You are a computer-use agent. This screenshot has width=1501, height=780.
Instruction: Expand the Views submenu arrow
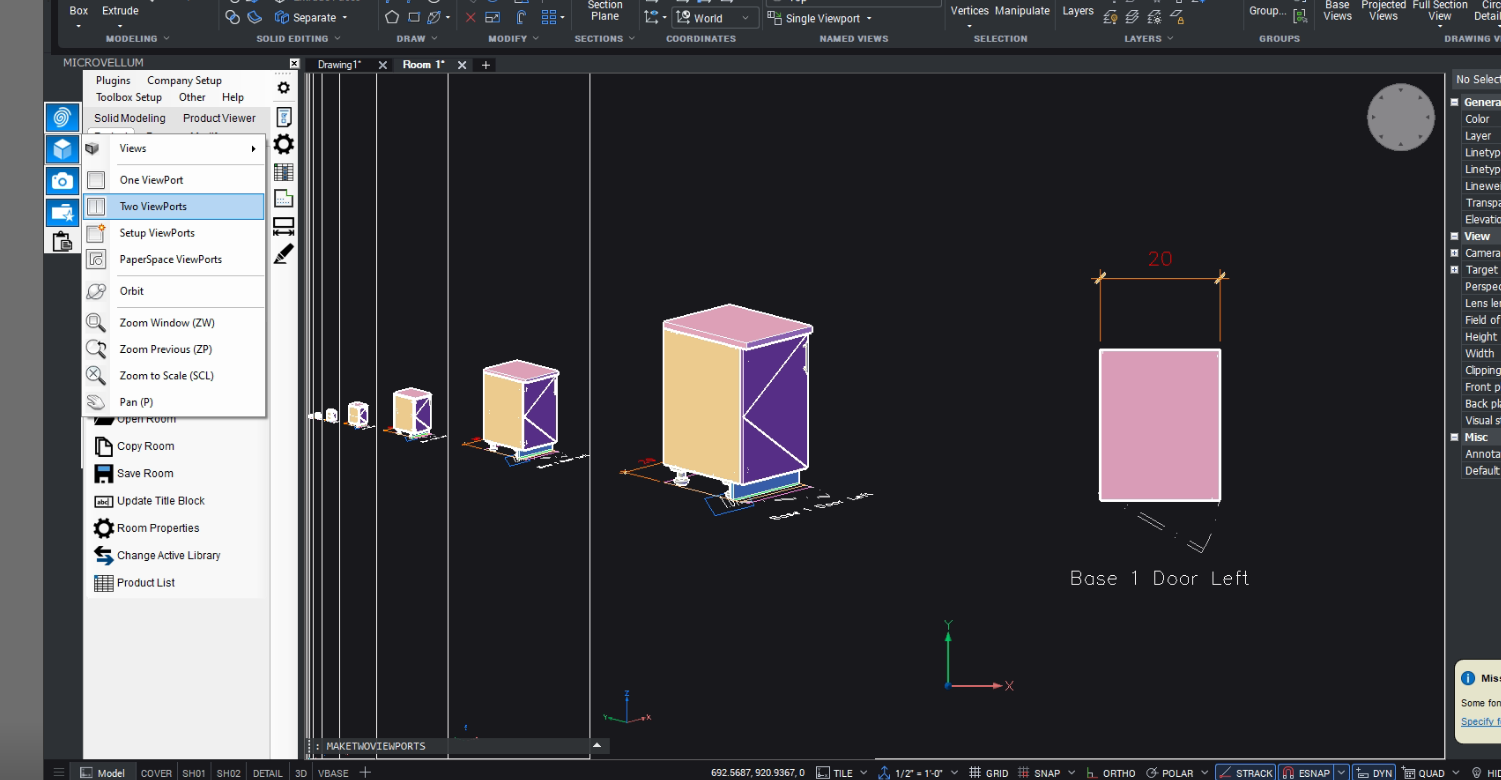click(253, 149)
